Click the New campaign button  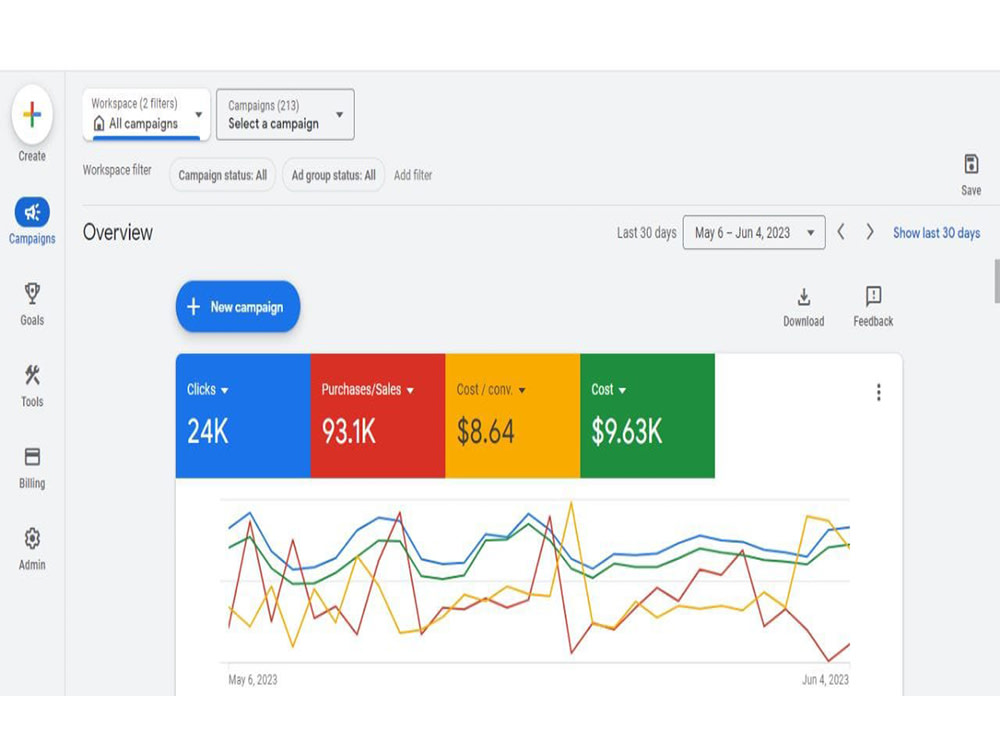coord(238,307)
